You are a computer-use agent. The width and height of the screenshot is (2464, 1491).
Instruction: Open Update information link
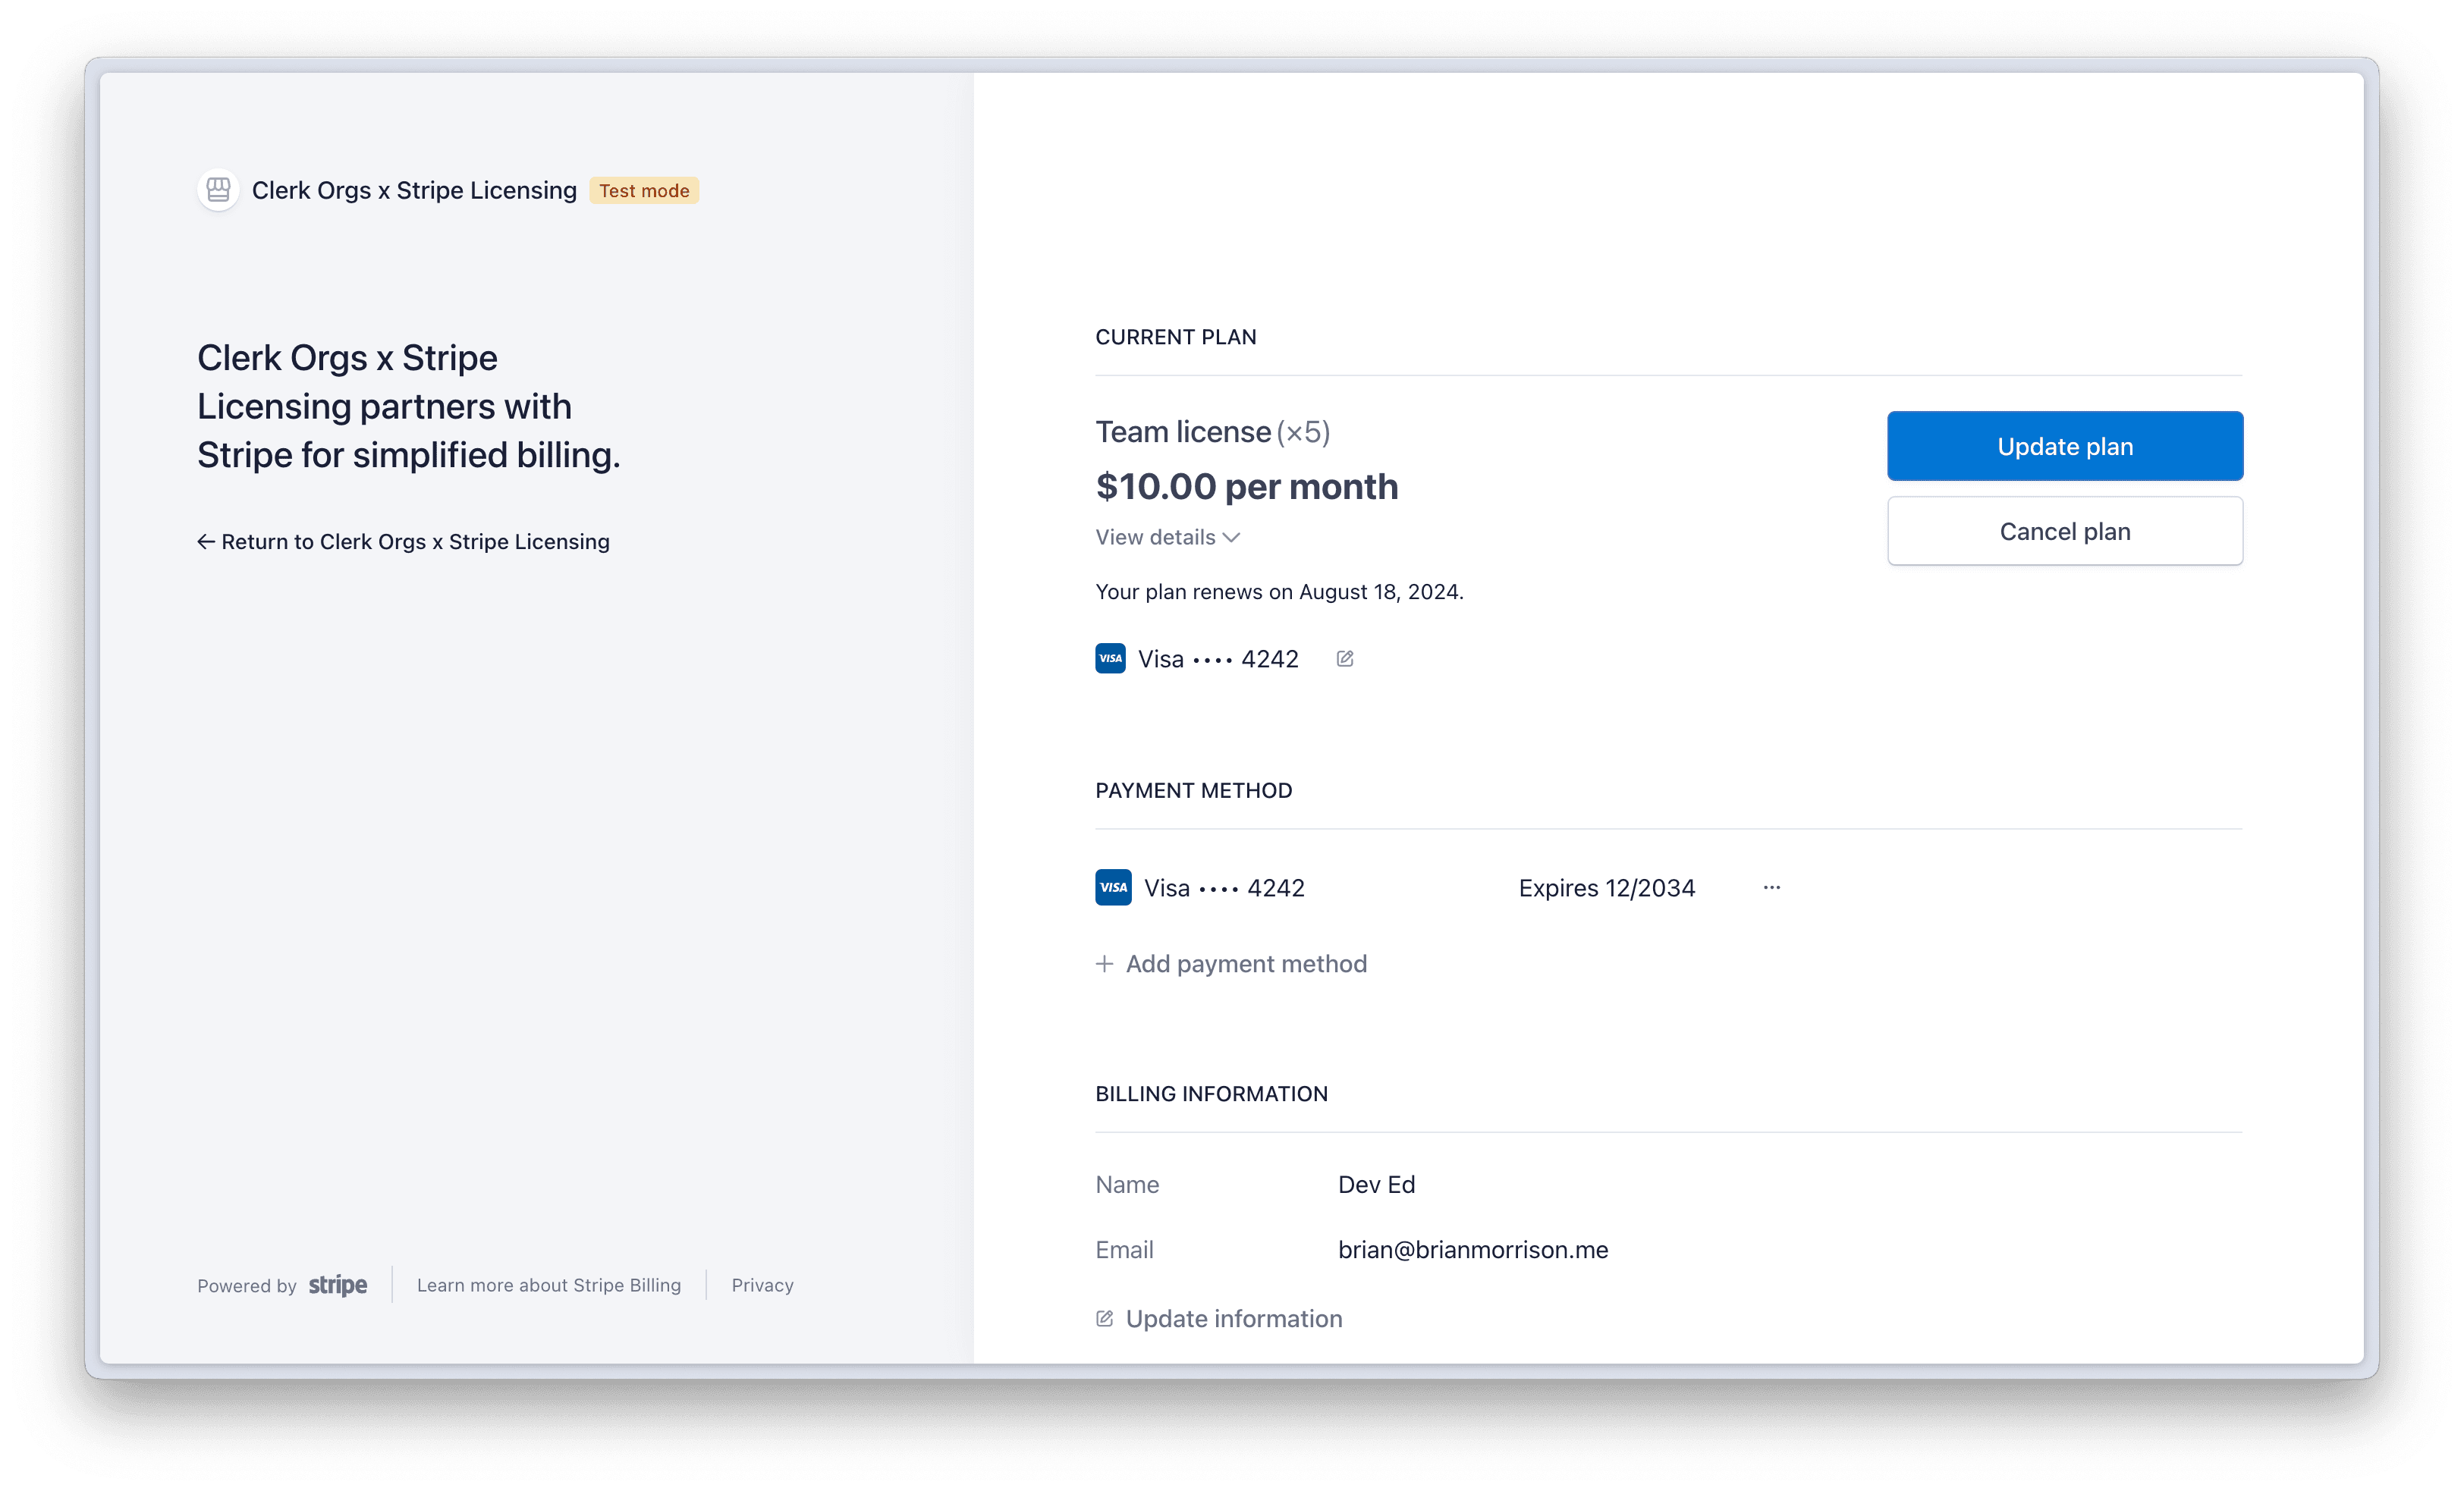[x=1219, y=1319]
